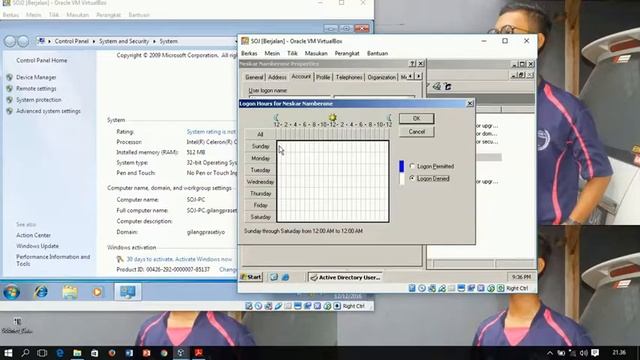Click the guest Start button
640x360 pixels.
click(251, 277)
